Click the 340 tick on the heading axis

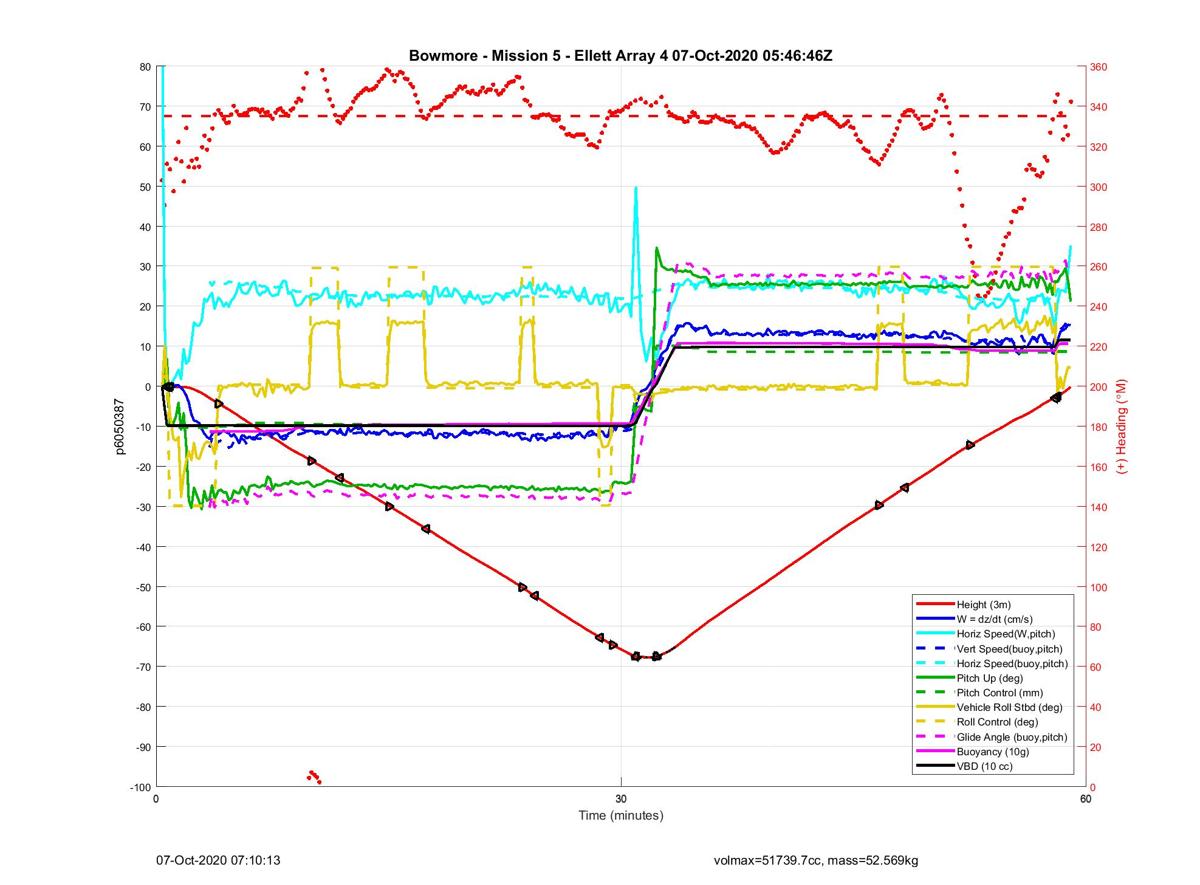[x=1099, y=107]
